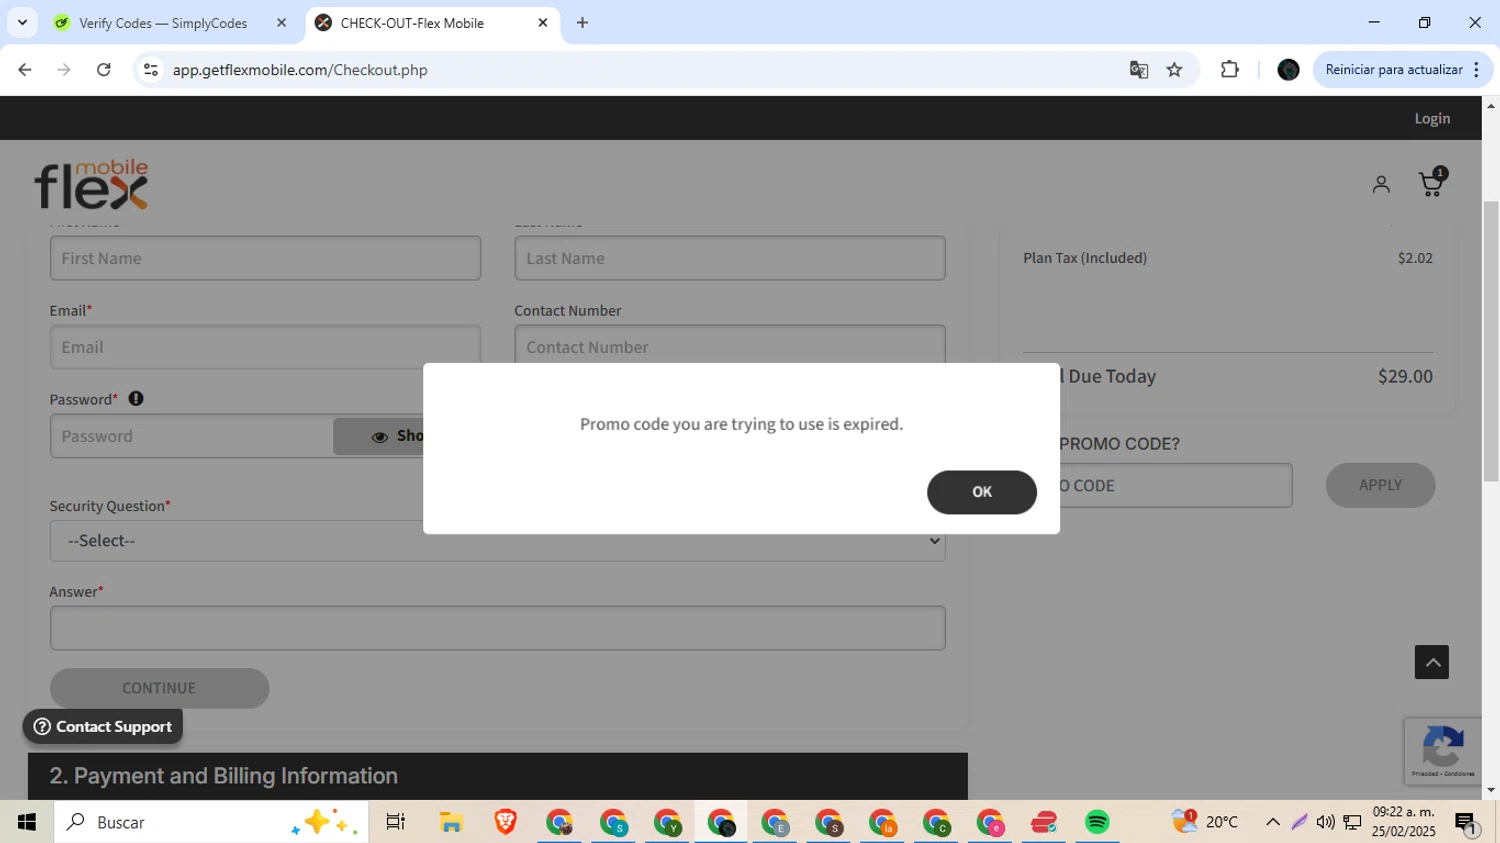This screenshot has width=1500, height=843.
Task: Close the Verify Codes tab
Action: 281,23
